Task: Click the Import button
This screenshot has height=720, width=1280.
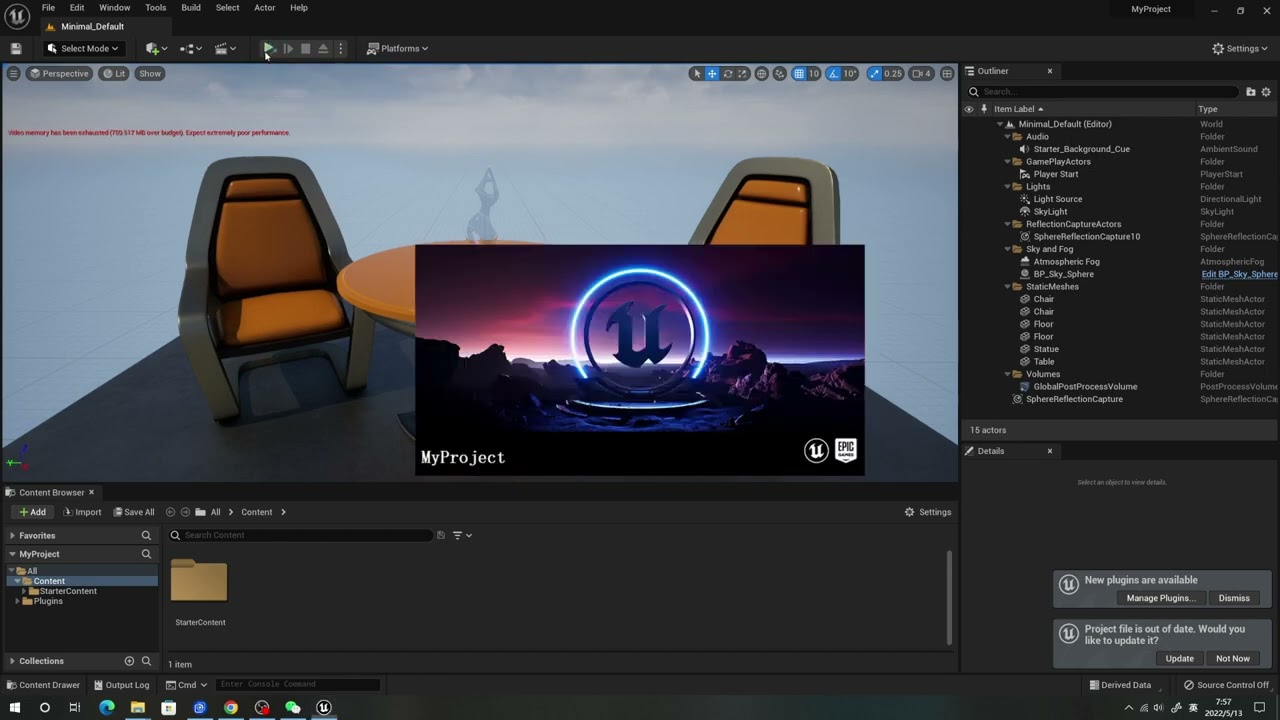Action: click(x=82, y=512)
